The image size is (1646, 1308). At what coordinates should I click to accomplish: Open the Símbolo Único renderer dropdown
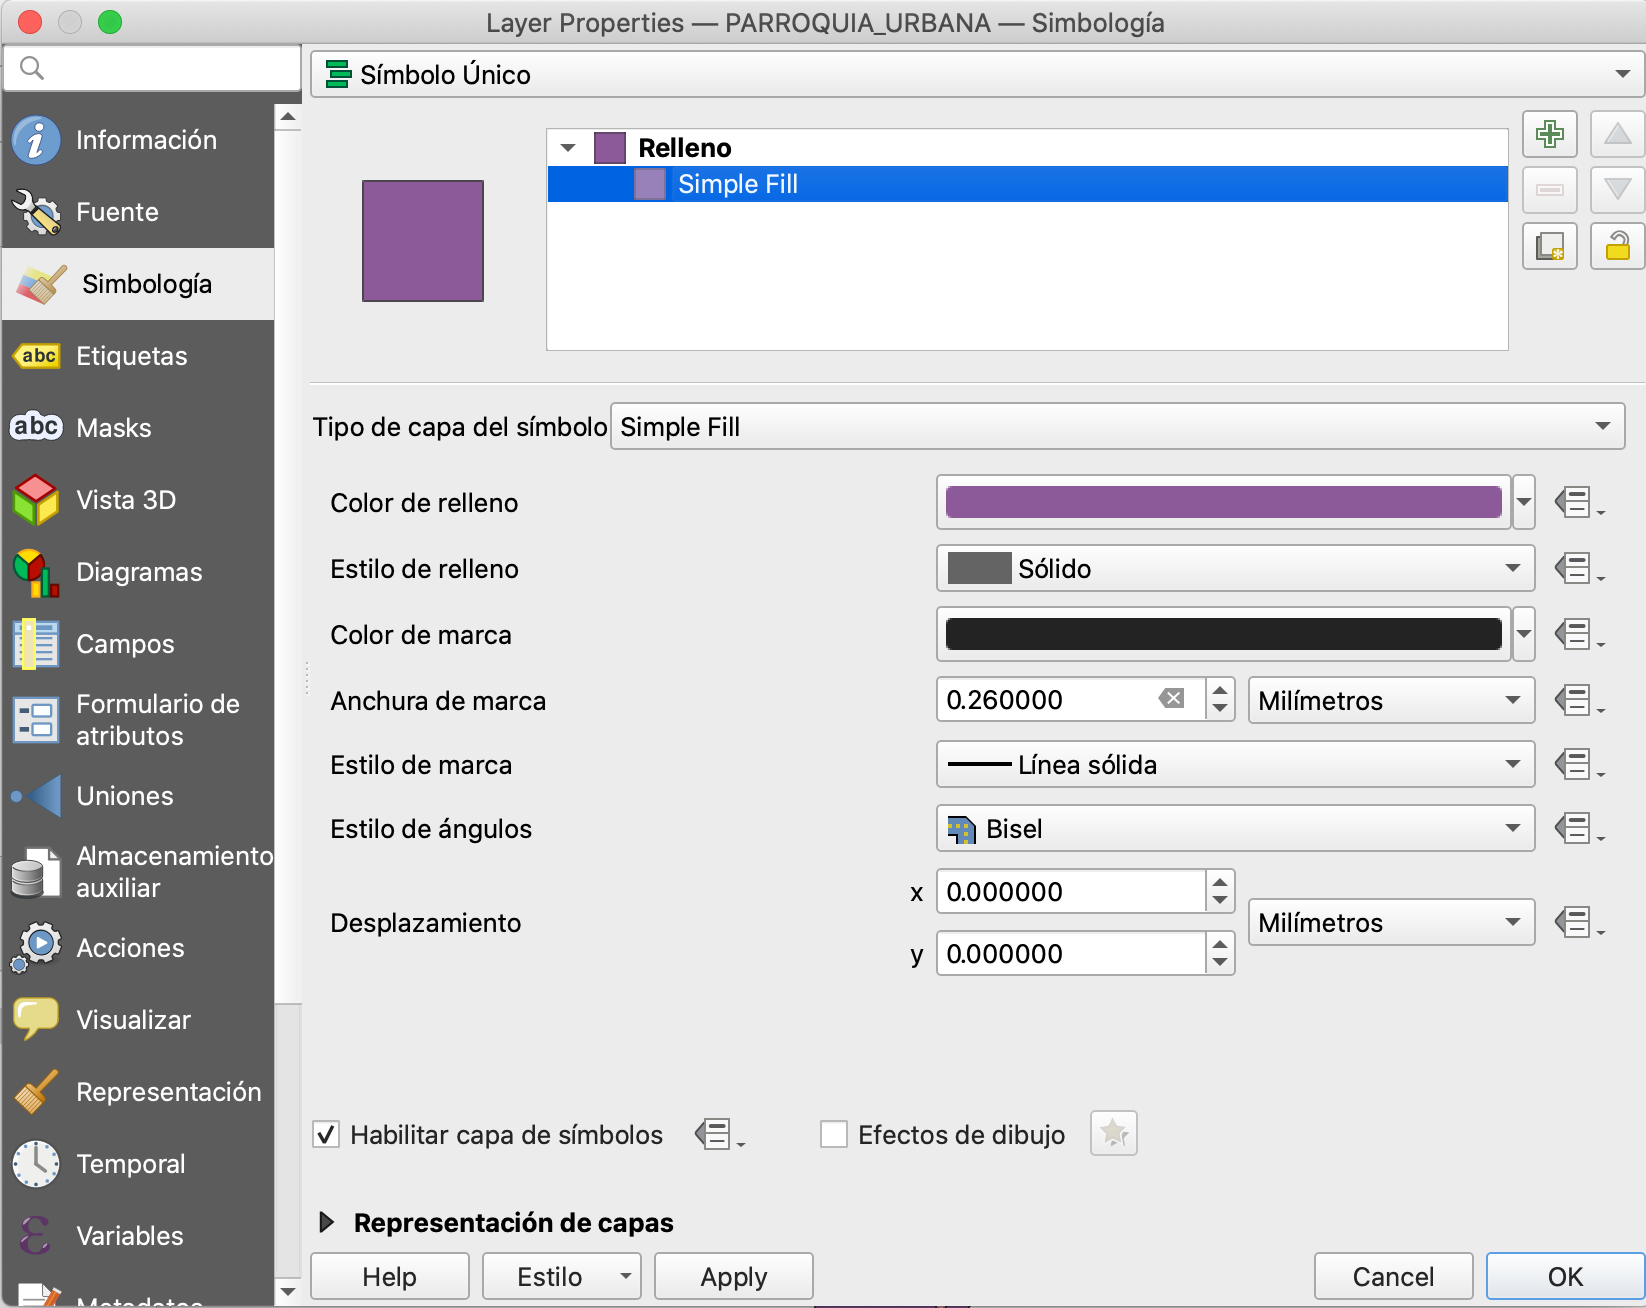[976, 75]
